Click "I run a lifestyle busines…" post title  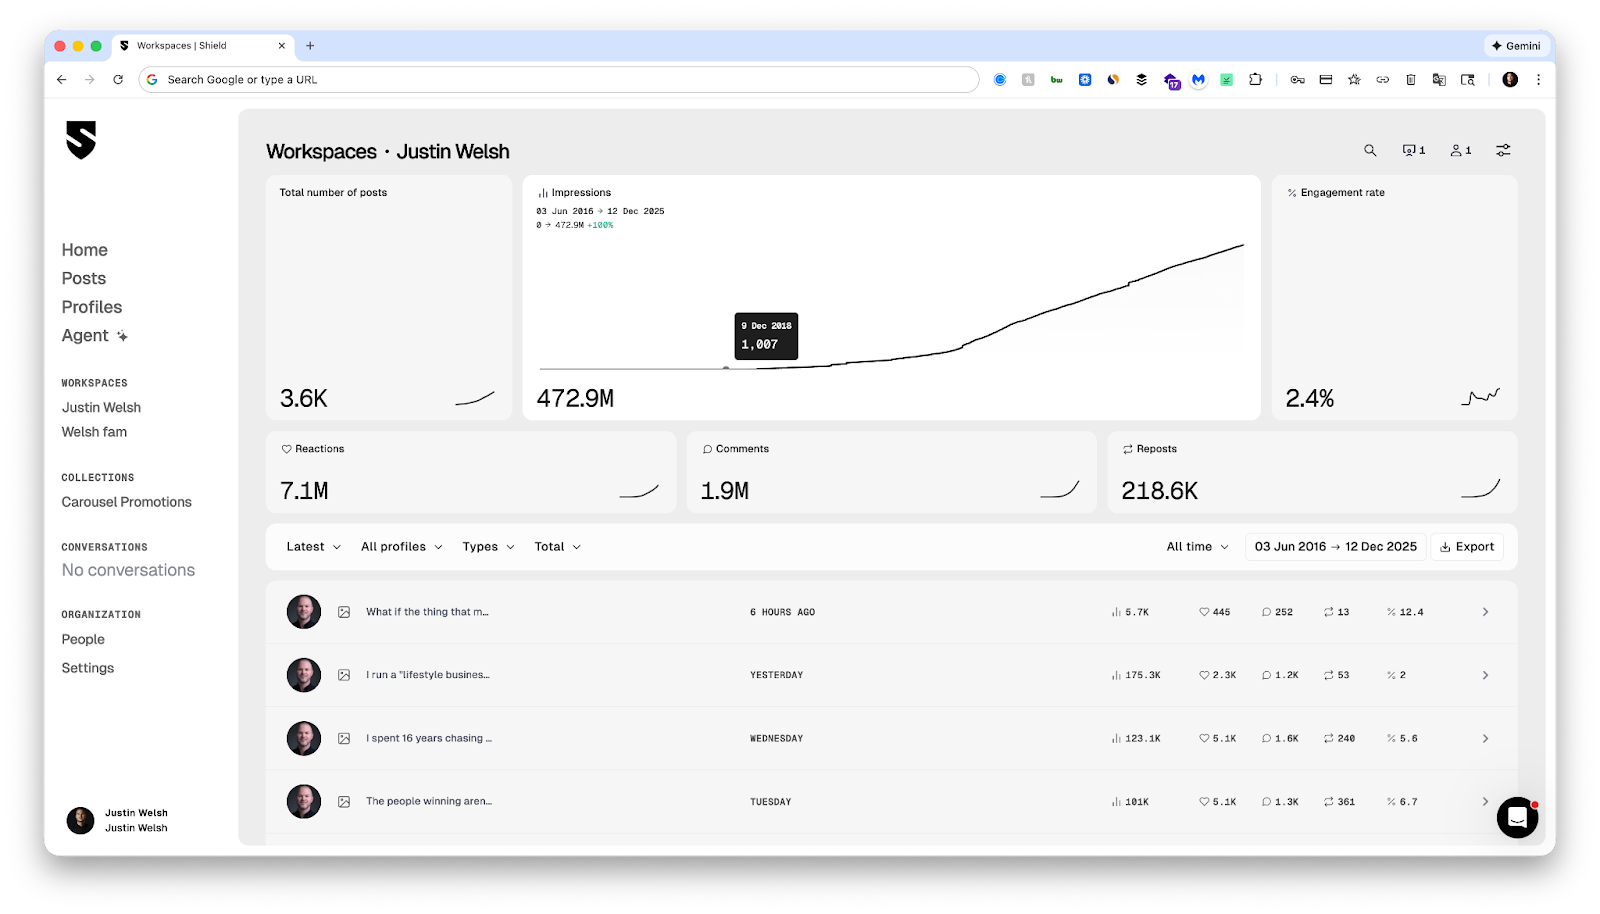(x=428, y=675)
